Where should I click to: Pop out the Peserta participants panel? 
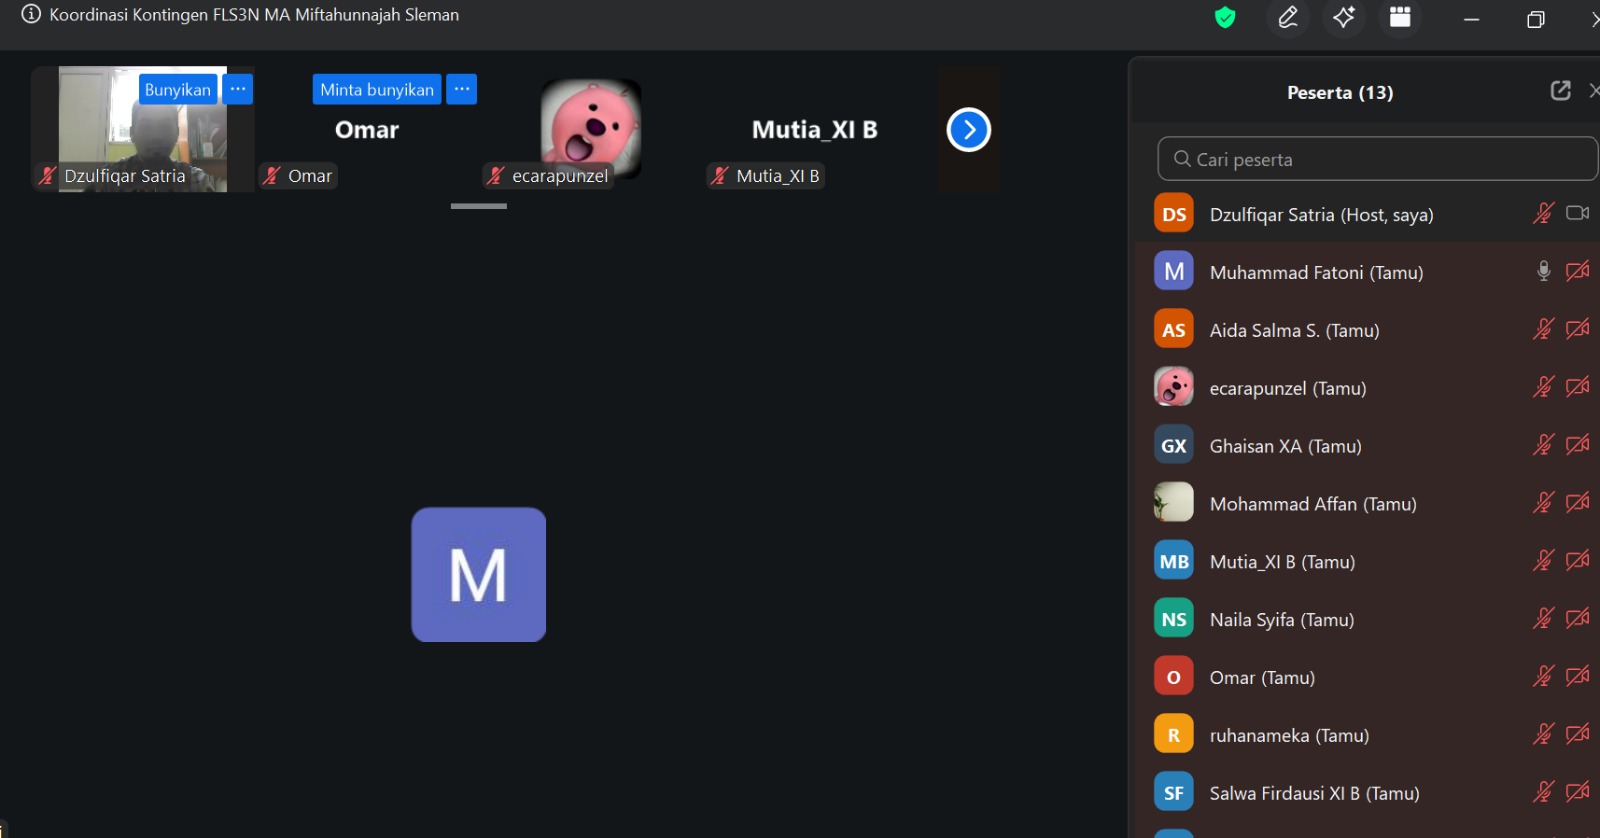click(x=1560, y=91)
